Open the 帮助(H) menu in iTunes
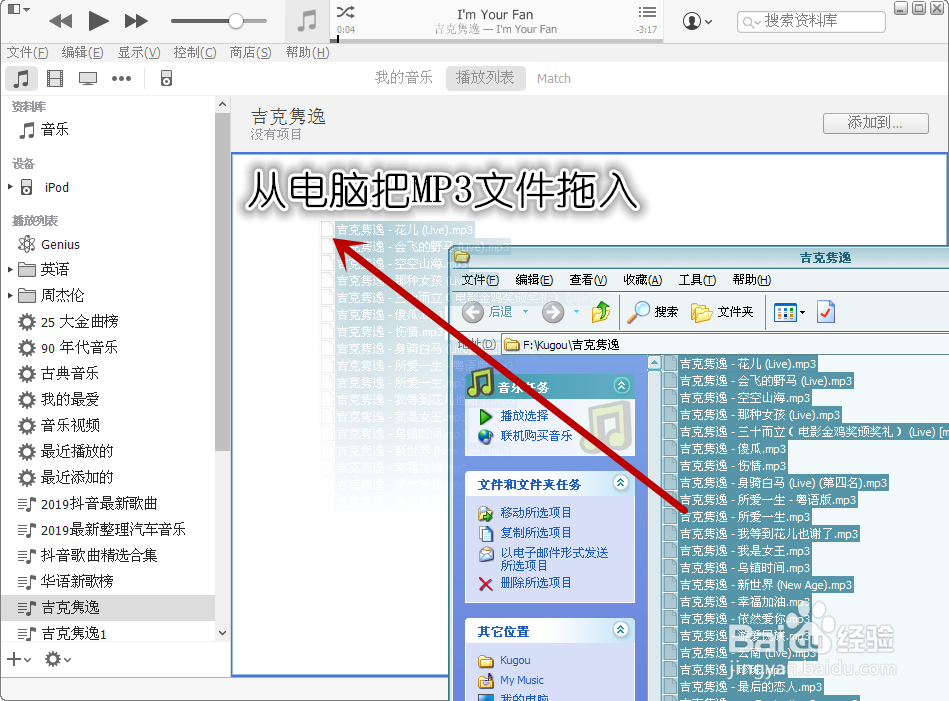Screen dimensions: 949x701 coord(307,53)
